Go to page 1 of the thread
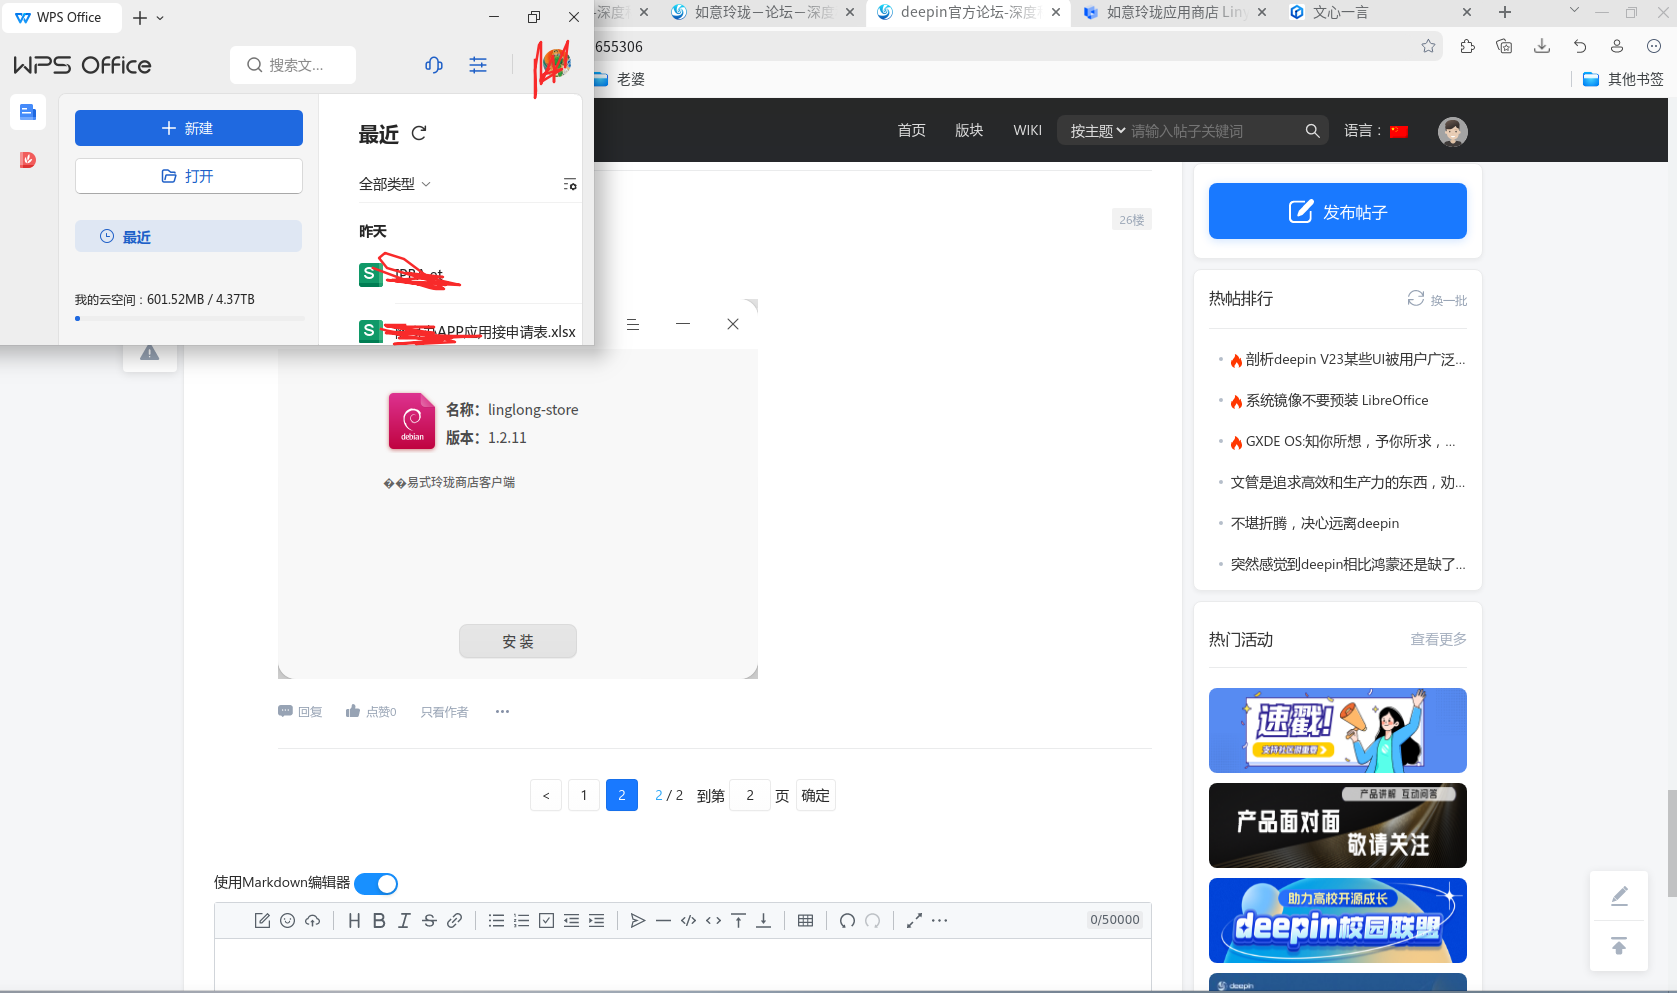Image resolution: width=1677 pixels, height=993 pixels. point(584,795)
